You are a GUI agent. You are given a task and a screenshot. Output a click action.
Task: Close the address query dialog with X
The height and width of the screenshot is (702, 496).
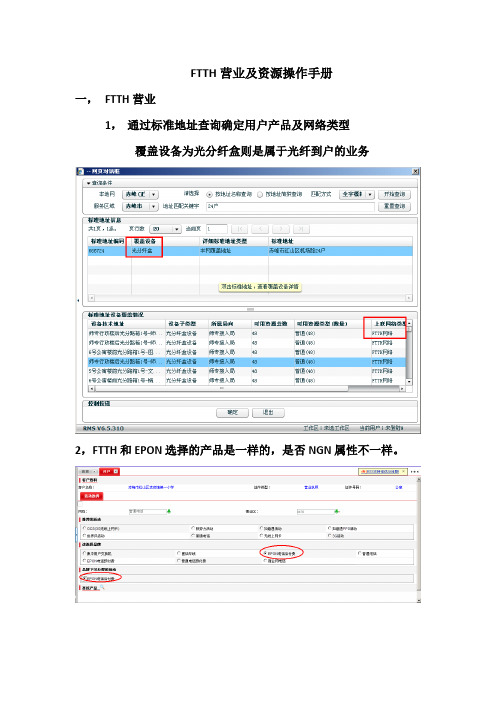tap(415, 171)
